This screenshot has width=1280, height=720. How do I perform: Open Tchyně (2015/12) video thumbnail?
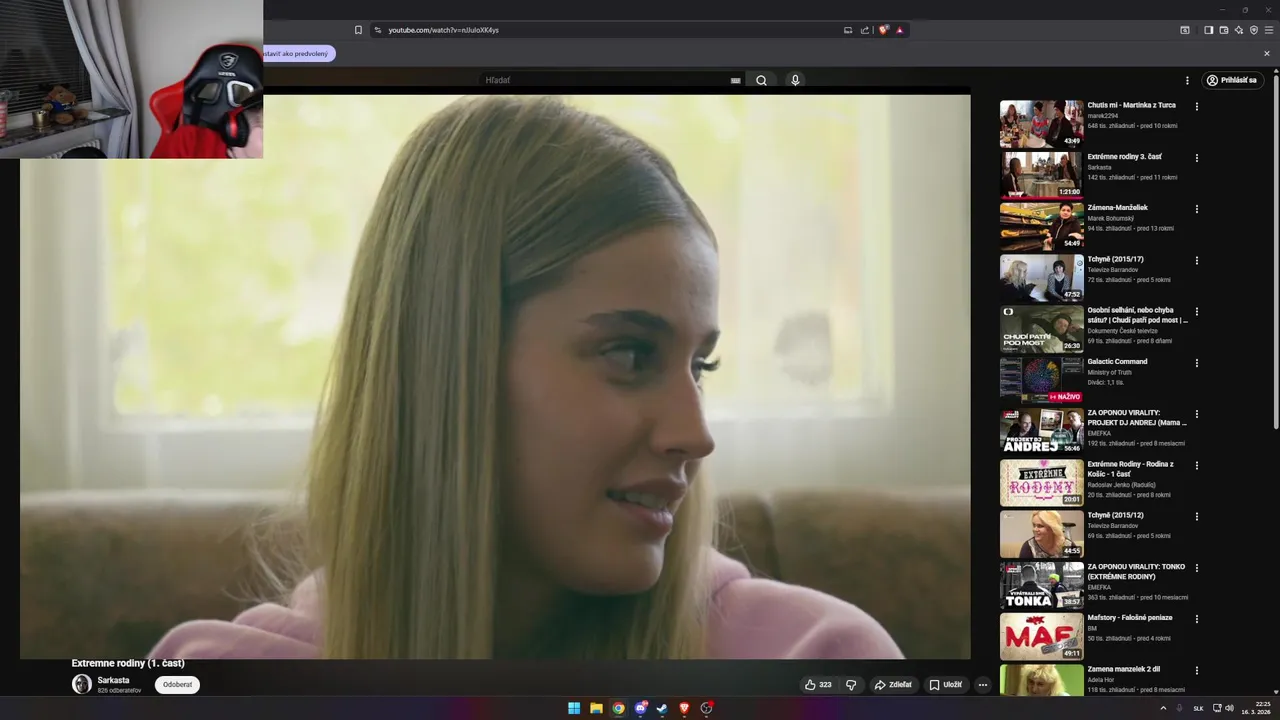click(x=1041, y=534)
